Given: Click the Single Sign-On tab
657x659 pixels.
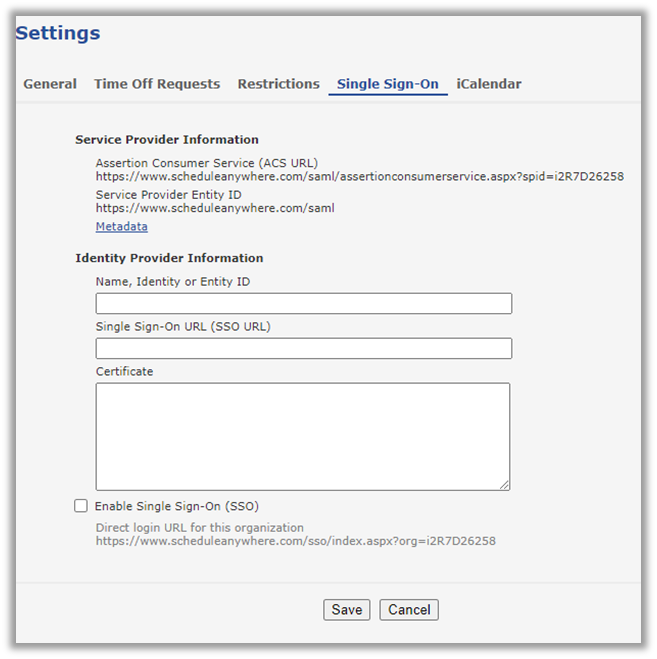Looking at the screenshot, I should point(387,84).
